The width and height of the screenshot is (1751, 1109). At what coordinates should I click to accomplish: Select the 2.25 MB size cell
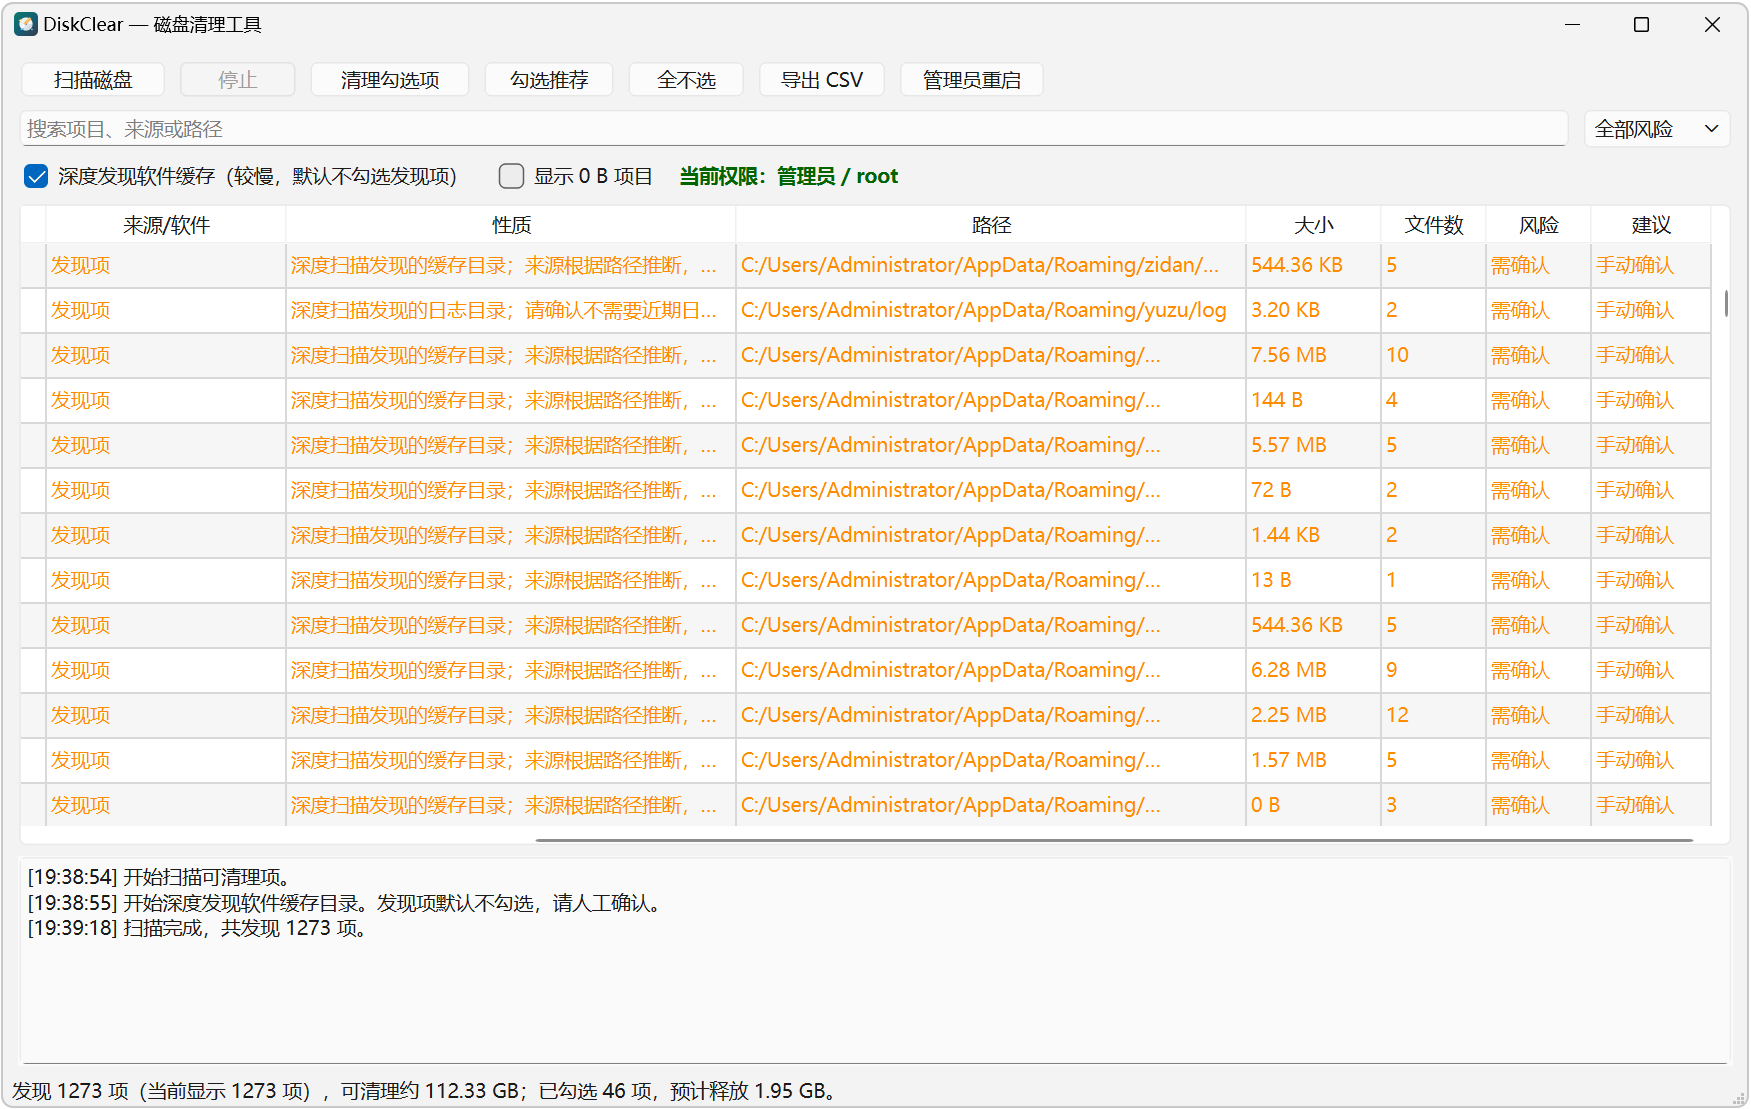point(1313,715)
